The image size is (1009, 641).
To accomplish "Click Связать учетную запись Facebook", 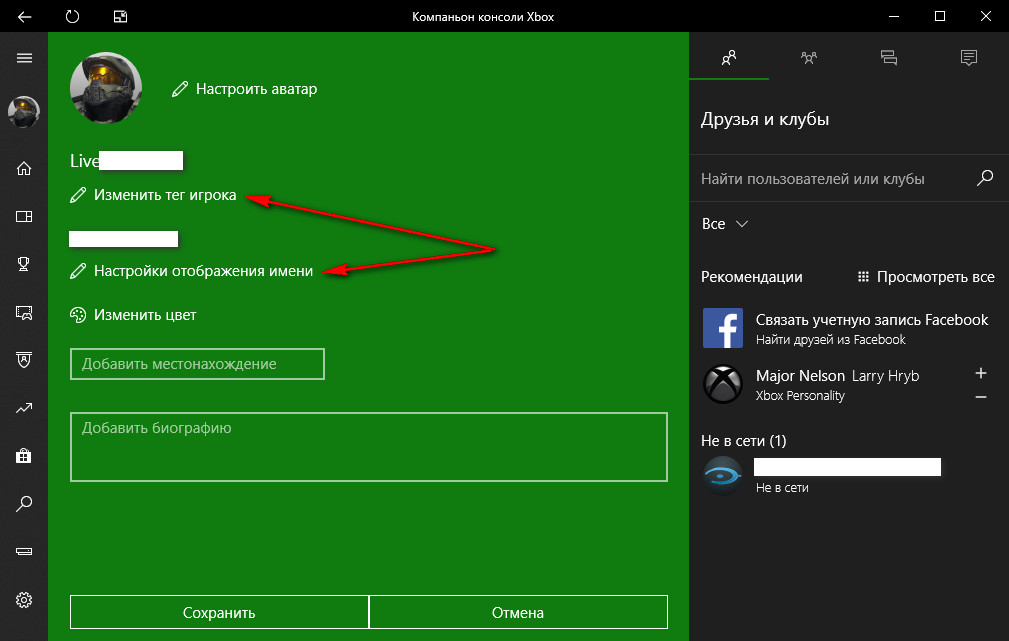I will (872, 320).
